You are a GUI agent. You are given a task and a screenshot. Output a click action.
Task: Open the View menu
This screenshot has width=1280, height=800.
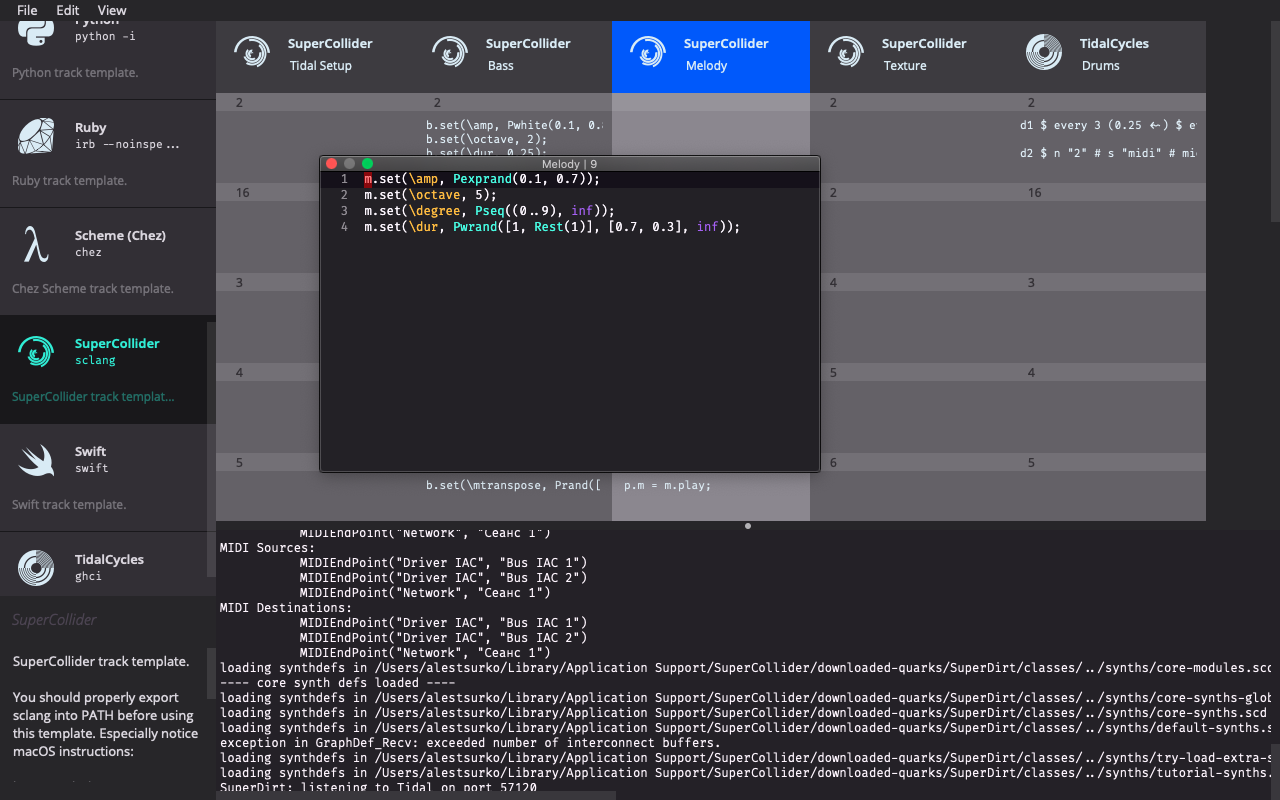[x=111, y=10]
